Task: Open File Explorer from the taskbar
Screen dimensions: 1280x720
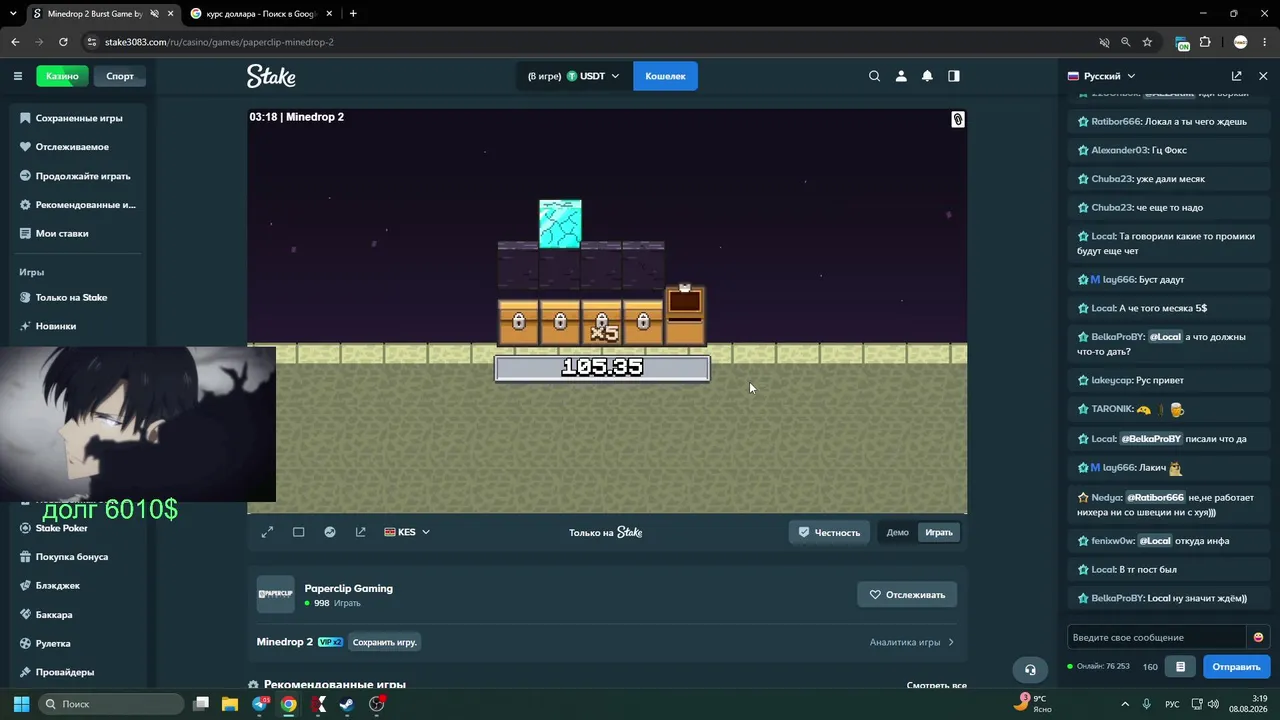Action: [x=229, y=704]
